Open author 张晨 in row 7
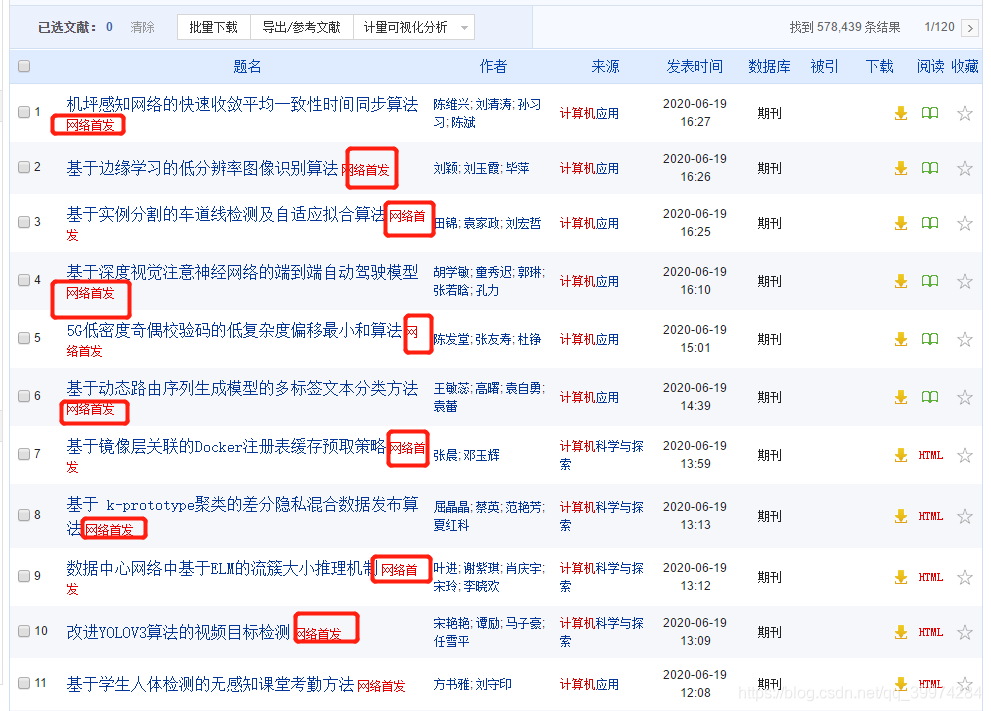991x711 pixels. click(446, 455)
